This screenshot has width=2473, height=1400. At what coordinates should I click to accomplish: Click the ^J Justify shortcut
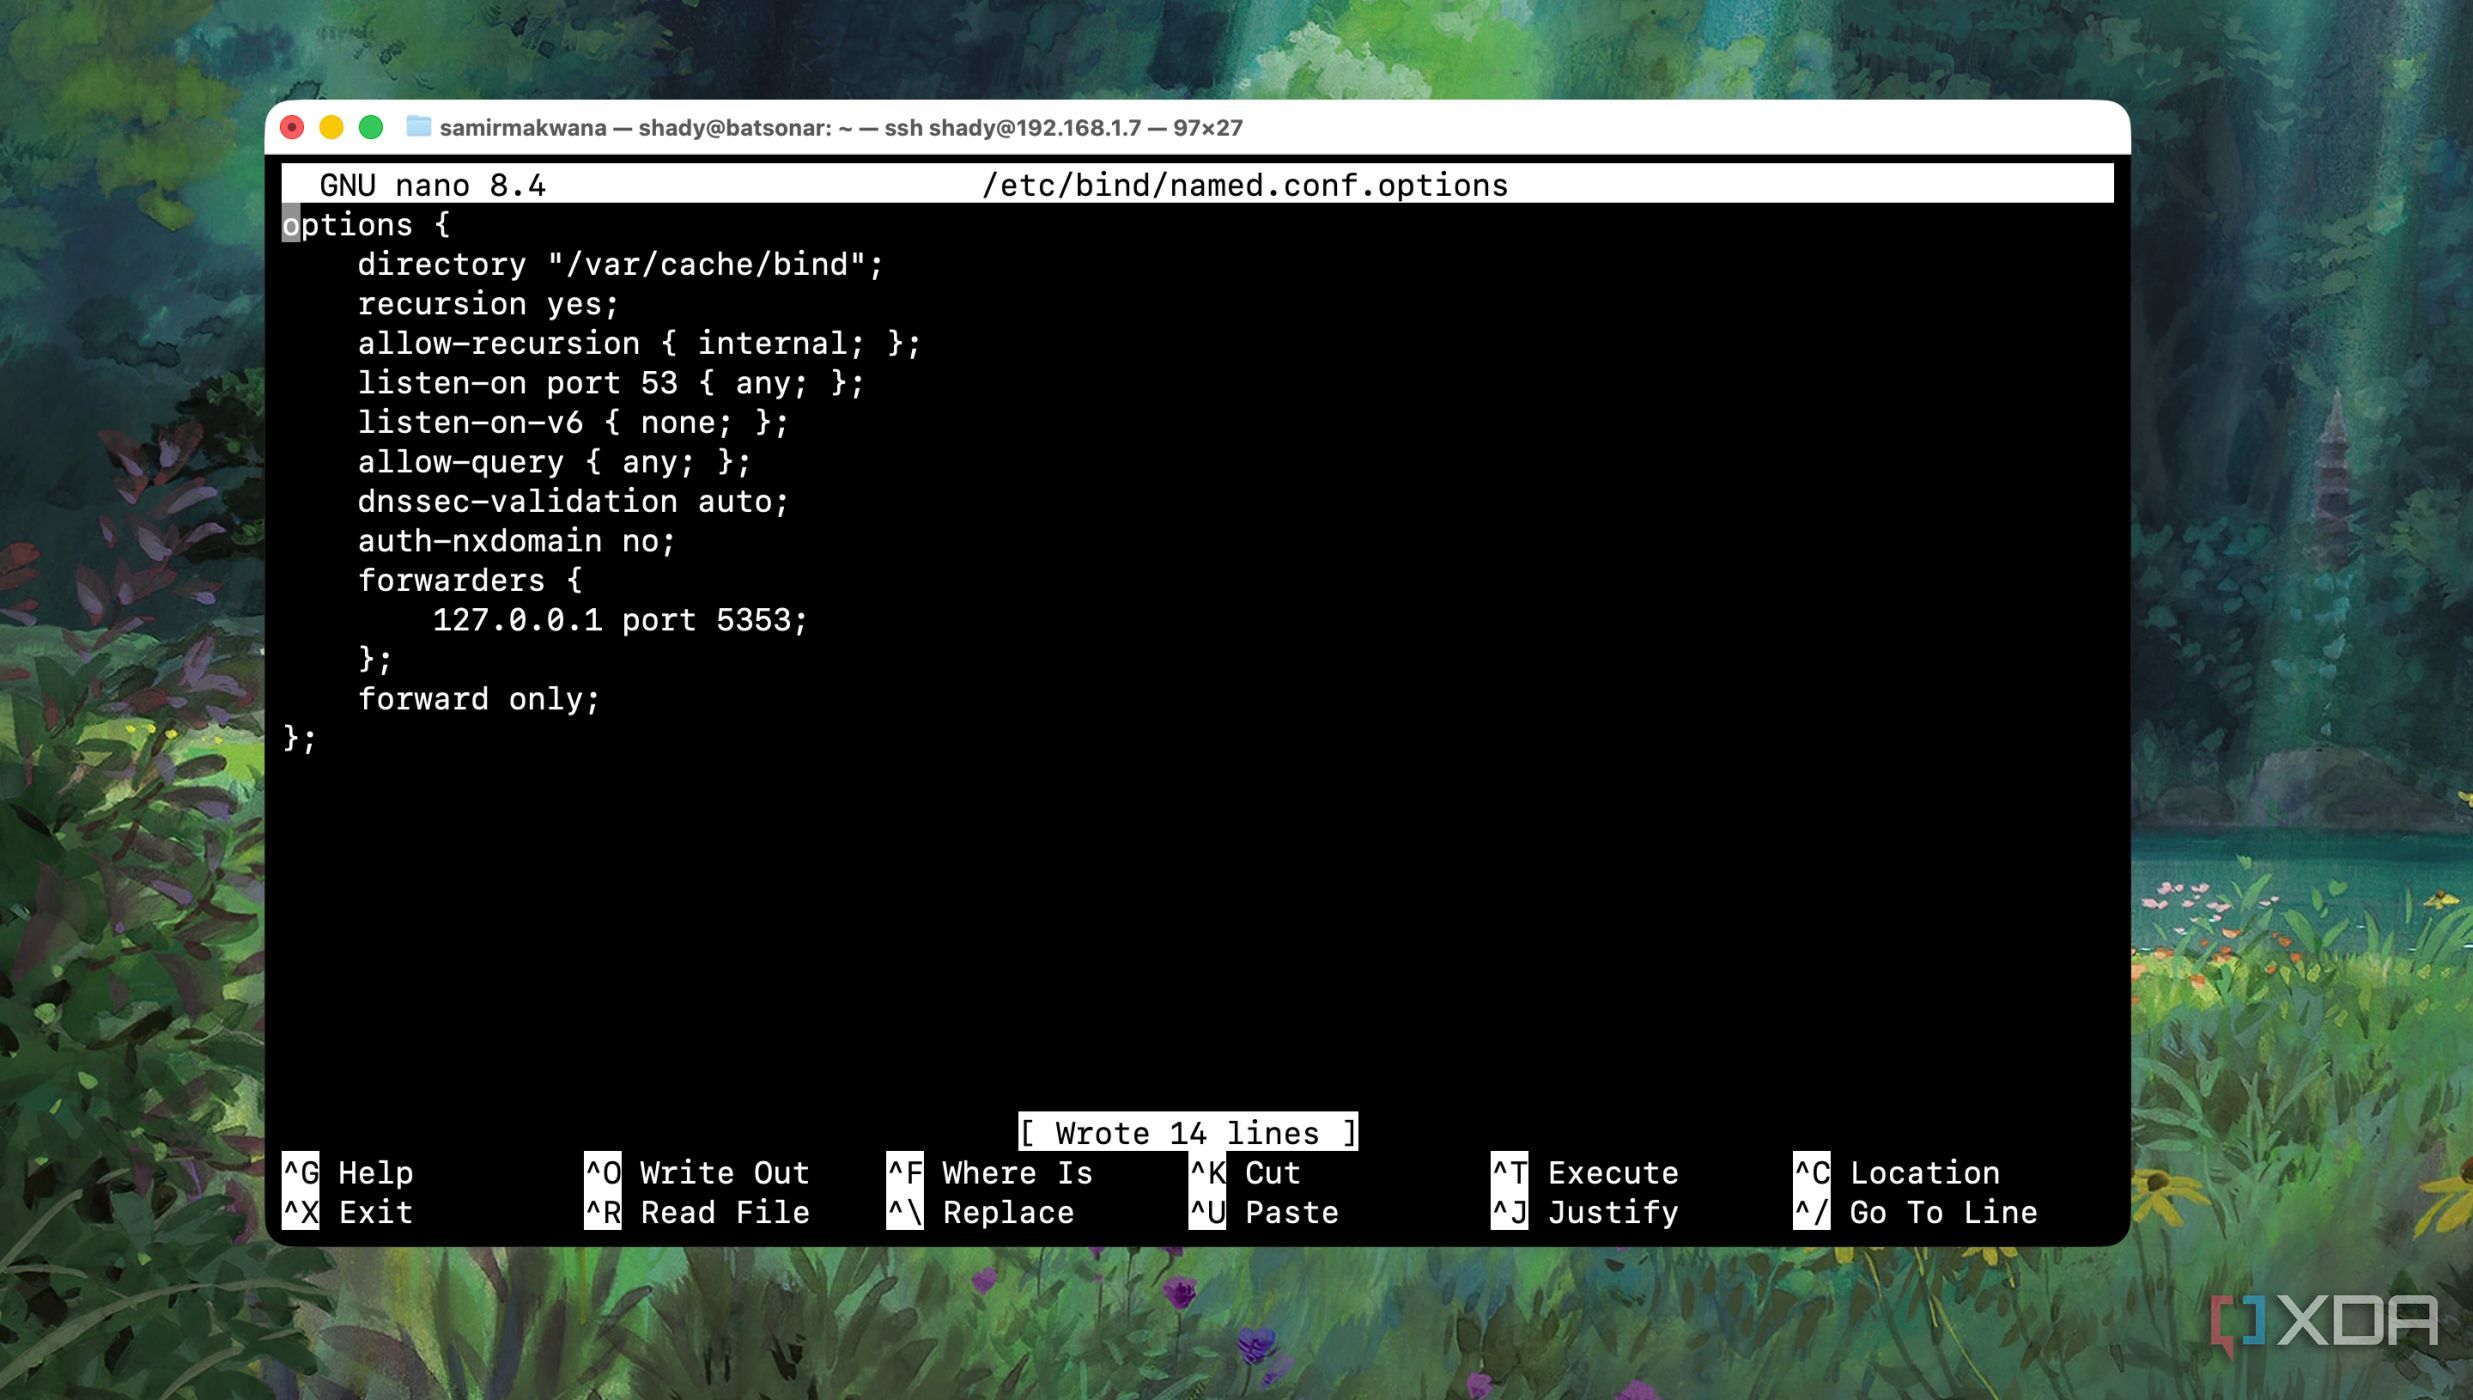coord(1585,1212)
